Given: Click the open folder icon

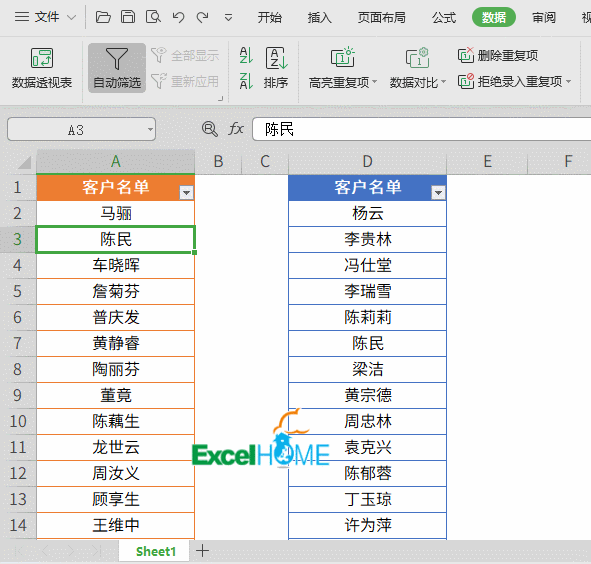Looking at the screenshot, I should pyautogui.click(x=103, y=17).
